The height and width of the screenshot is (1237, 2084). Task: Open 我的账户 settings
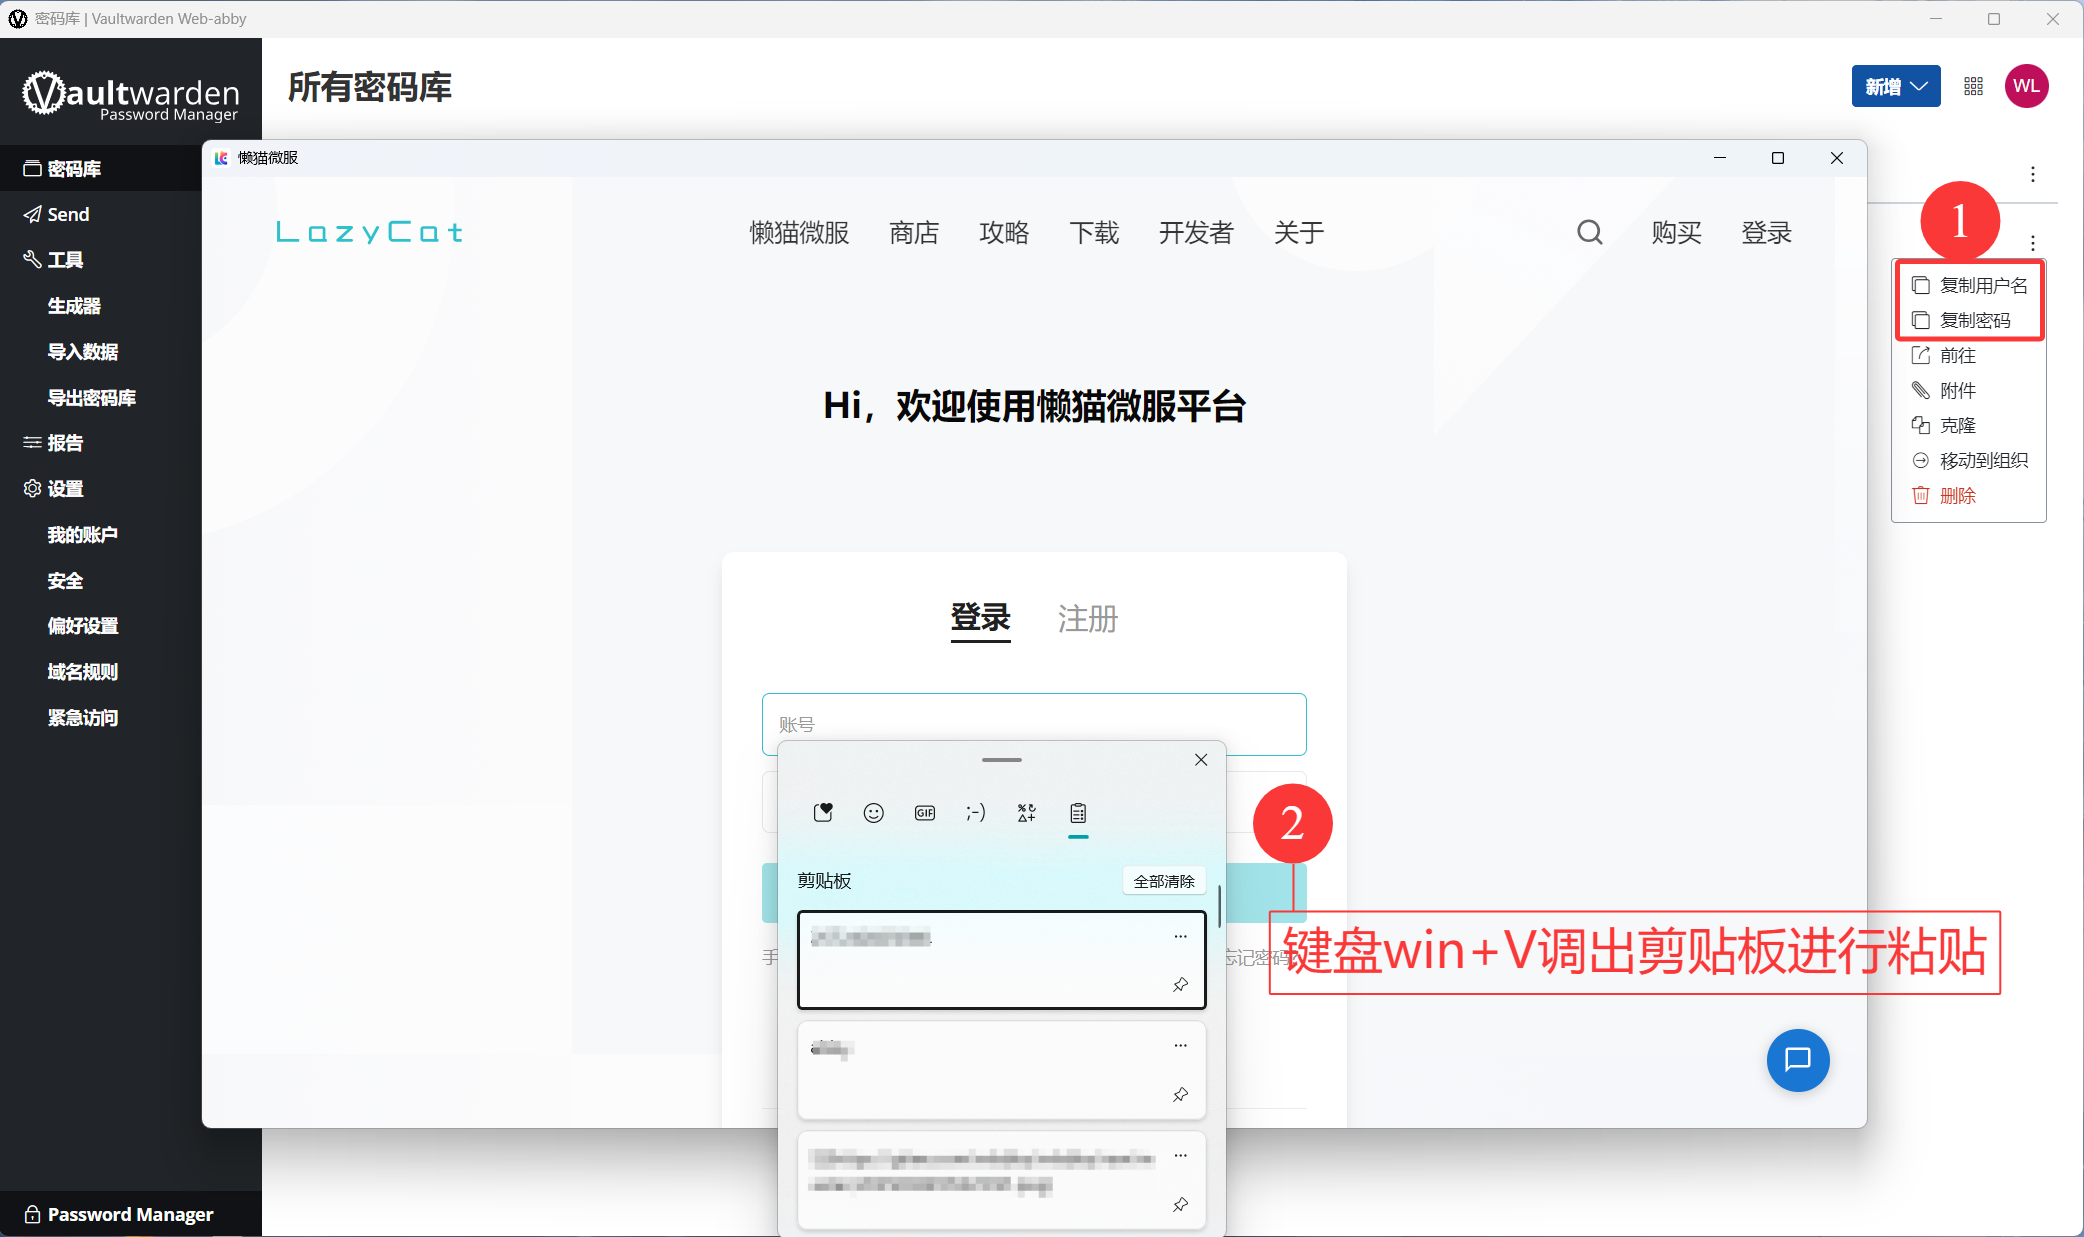(x=82, y=535)
